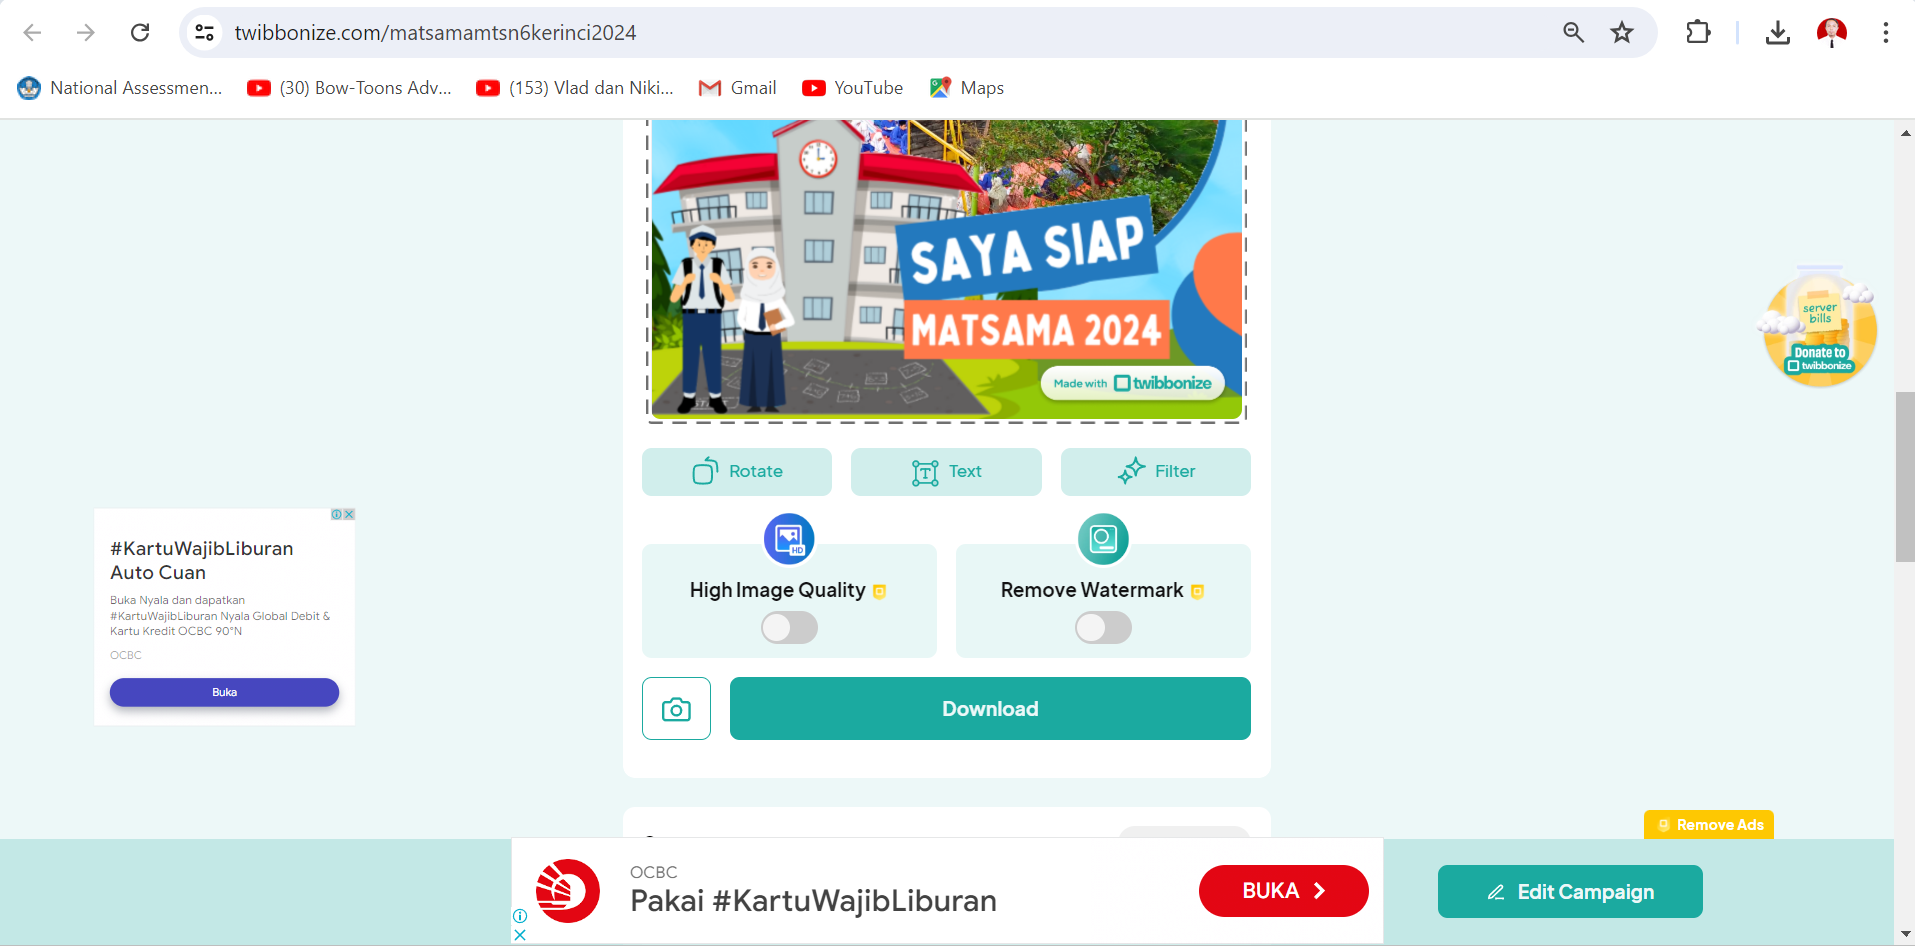Close the bottom OCBC ad banner
1915x946 pixels.
click(x=520, y=935)
